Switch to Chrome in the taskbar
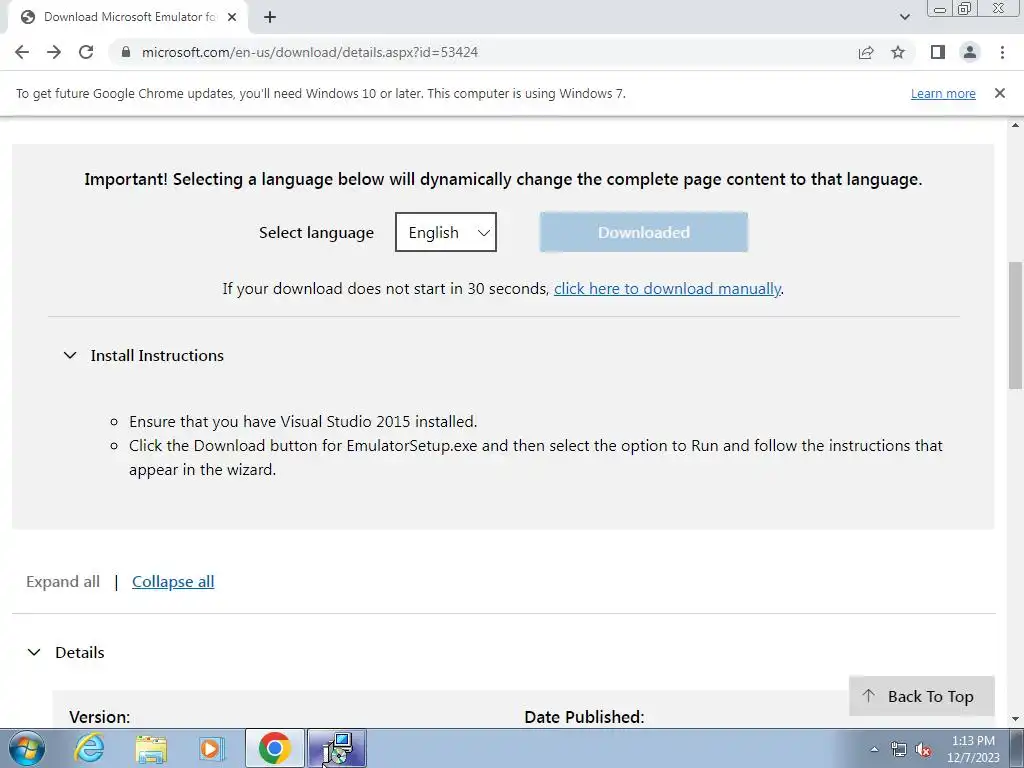Screen dimensions: 1024x768 [x=274, y=748]
